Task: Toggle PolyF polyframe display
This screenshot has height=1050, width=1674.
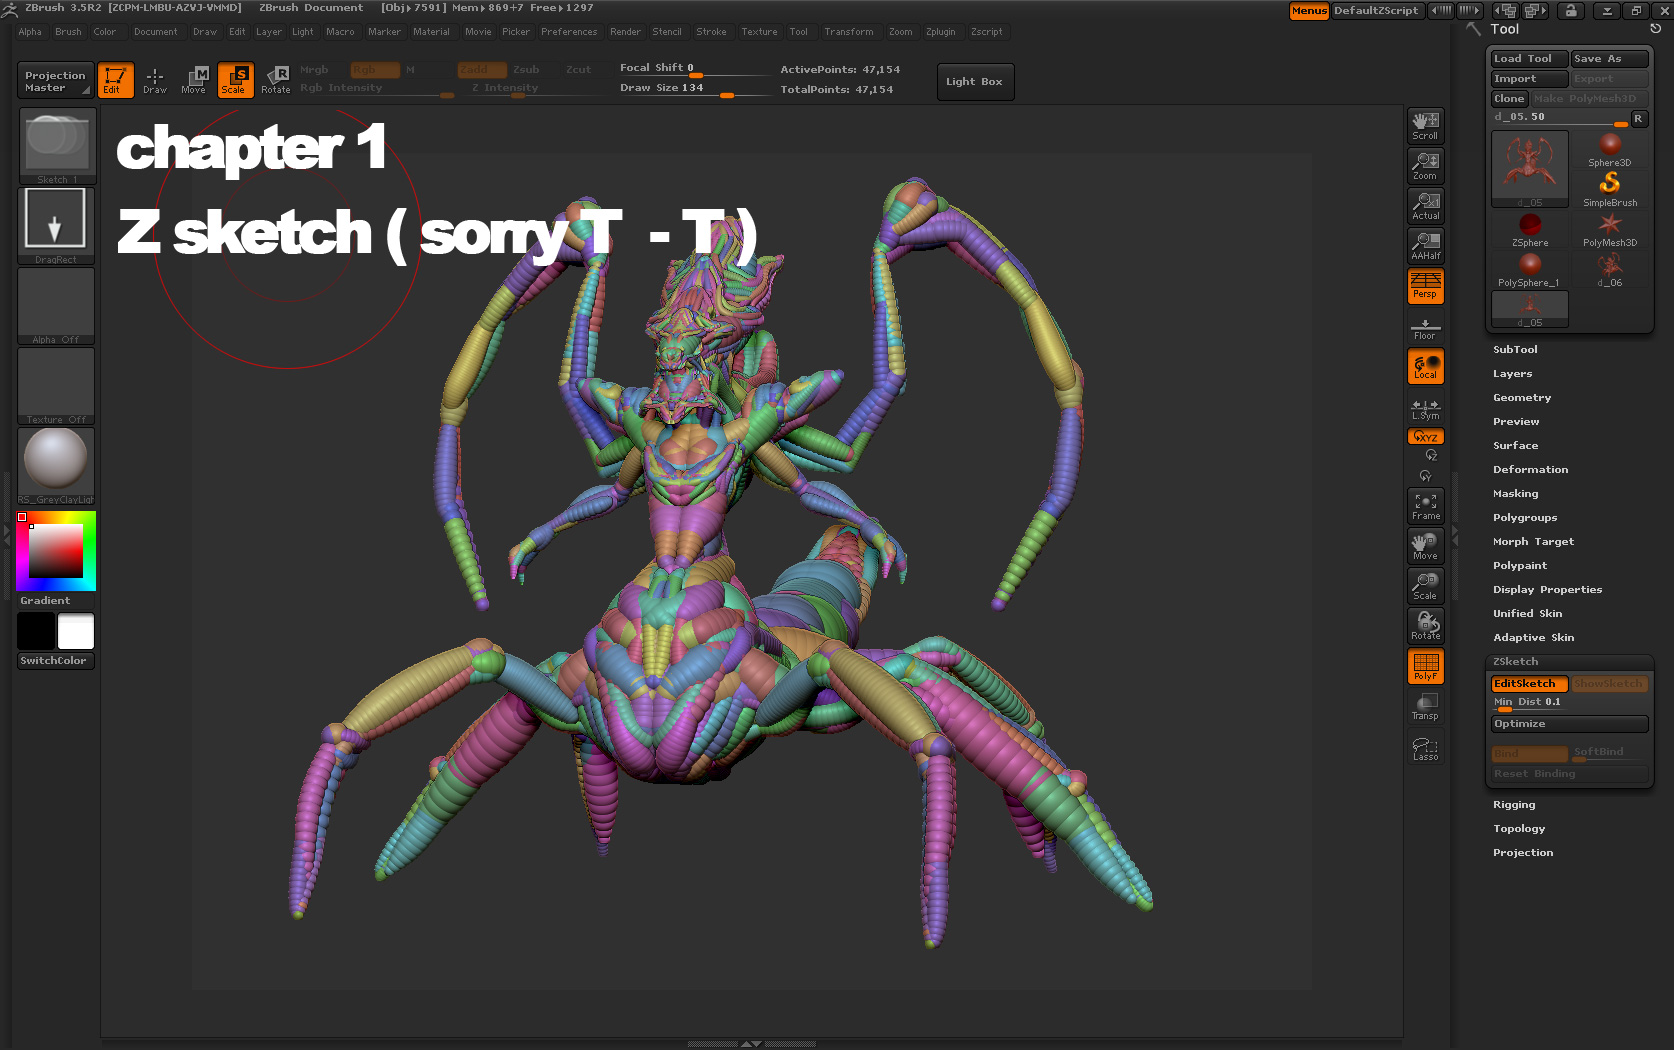Action: [x=1426, y=666]
